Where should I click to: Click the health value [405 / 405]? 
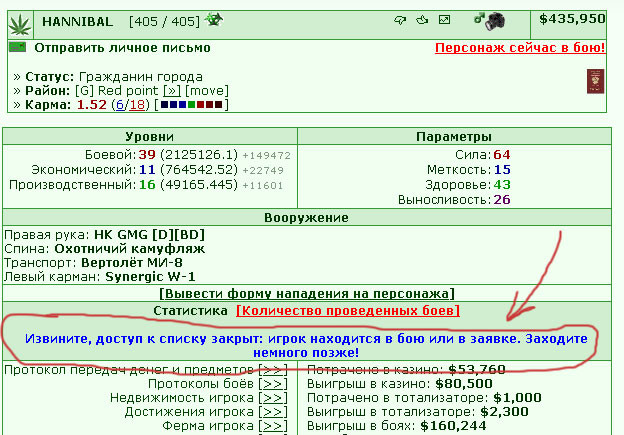164,21
